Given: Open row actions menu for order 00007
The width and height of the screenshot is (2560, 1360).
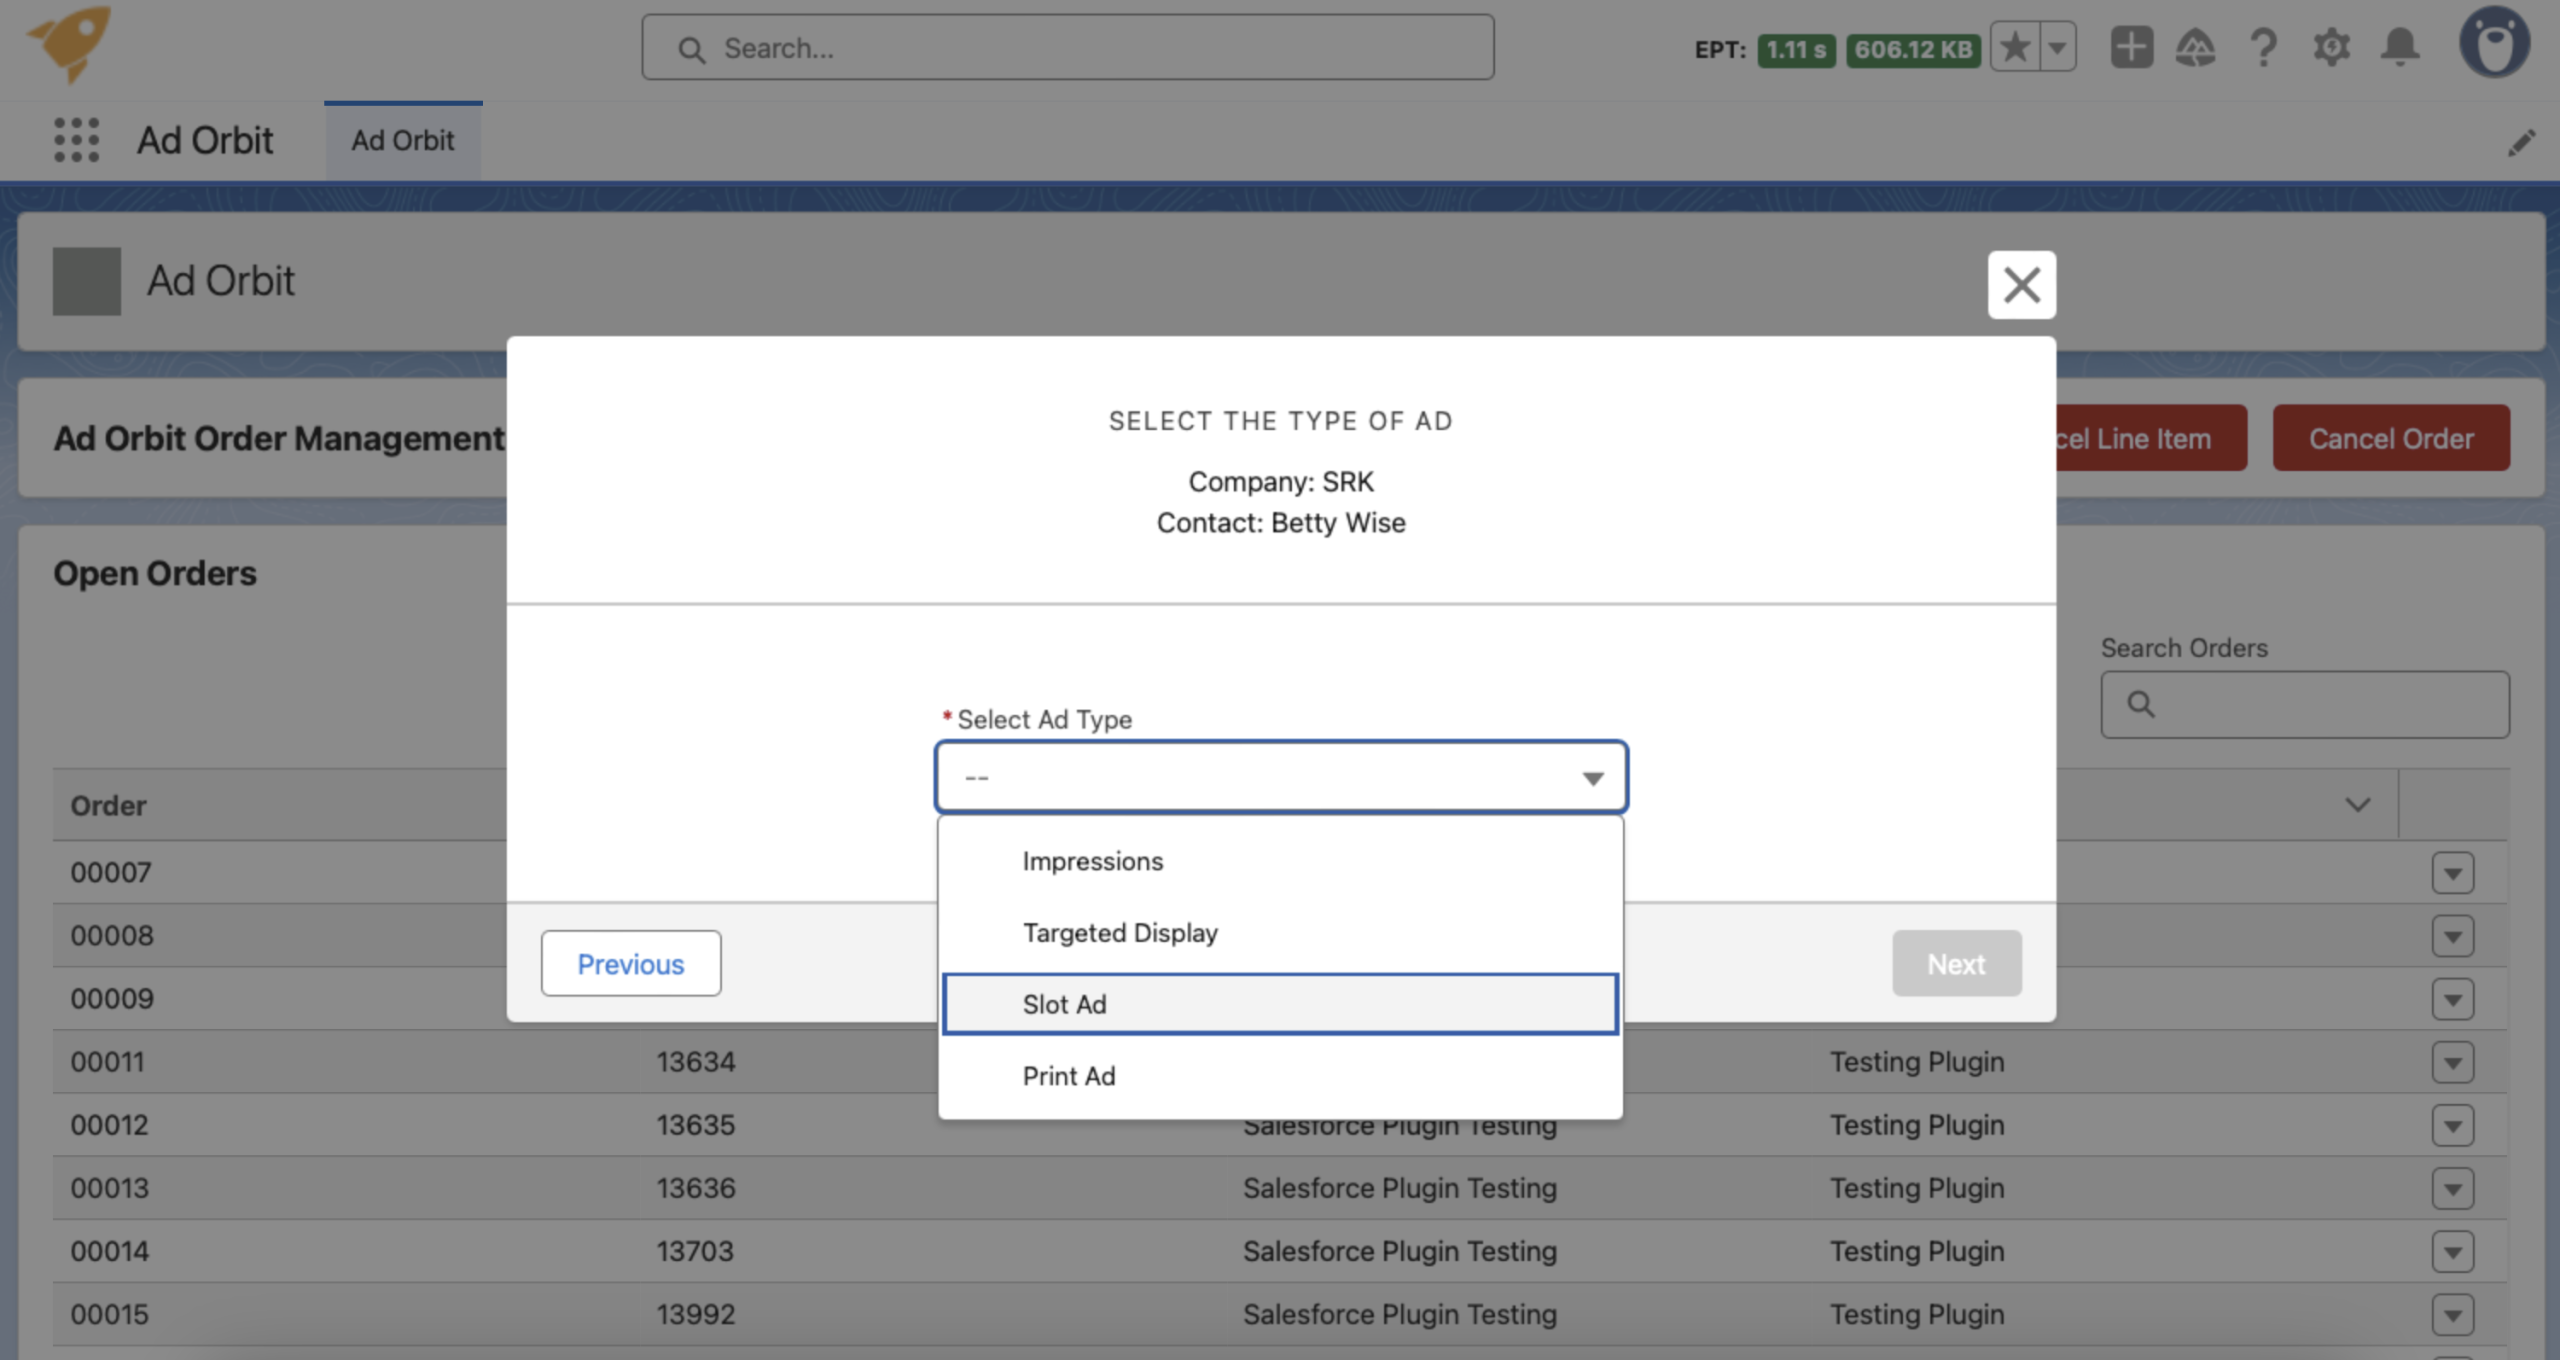Looking at the screenshot, I should pos(2453,873).
